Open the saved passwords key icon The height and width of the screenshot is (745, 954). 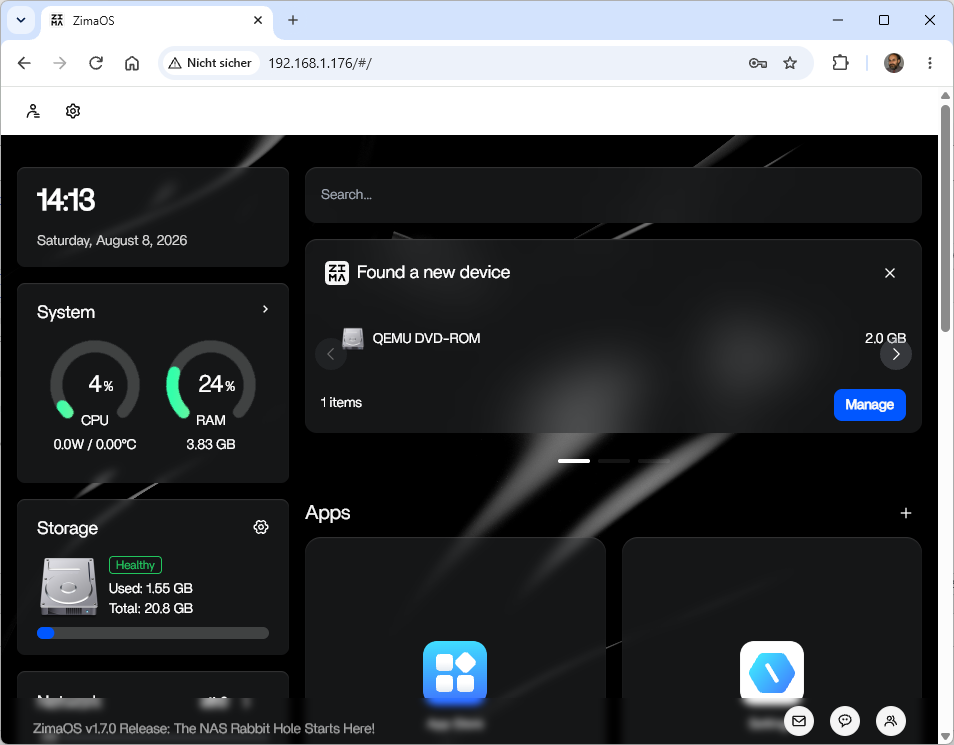click(757, 63)
